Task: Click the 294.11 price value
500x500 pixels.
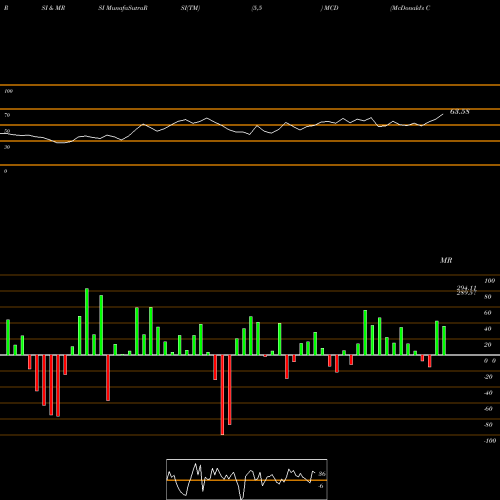Action: click(x=467, y=288)
